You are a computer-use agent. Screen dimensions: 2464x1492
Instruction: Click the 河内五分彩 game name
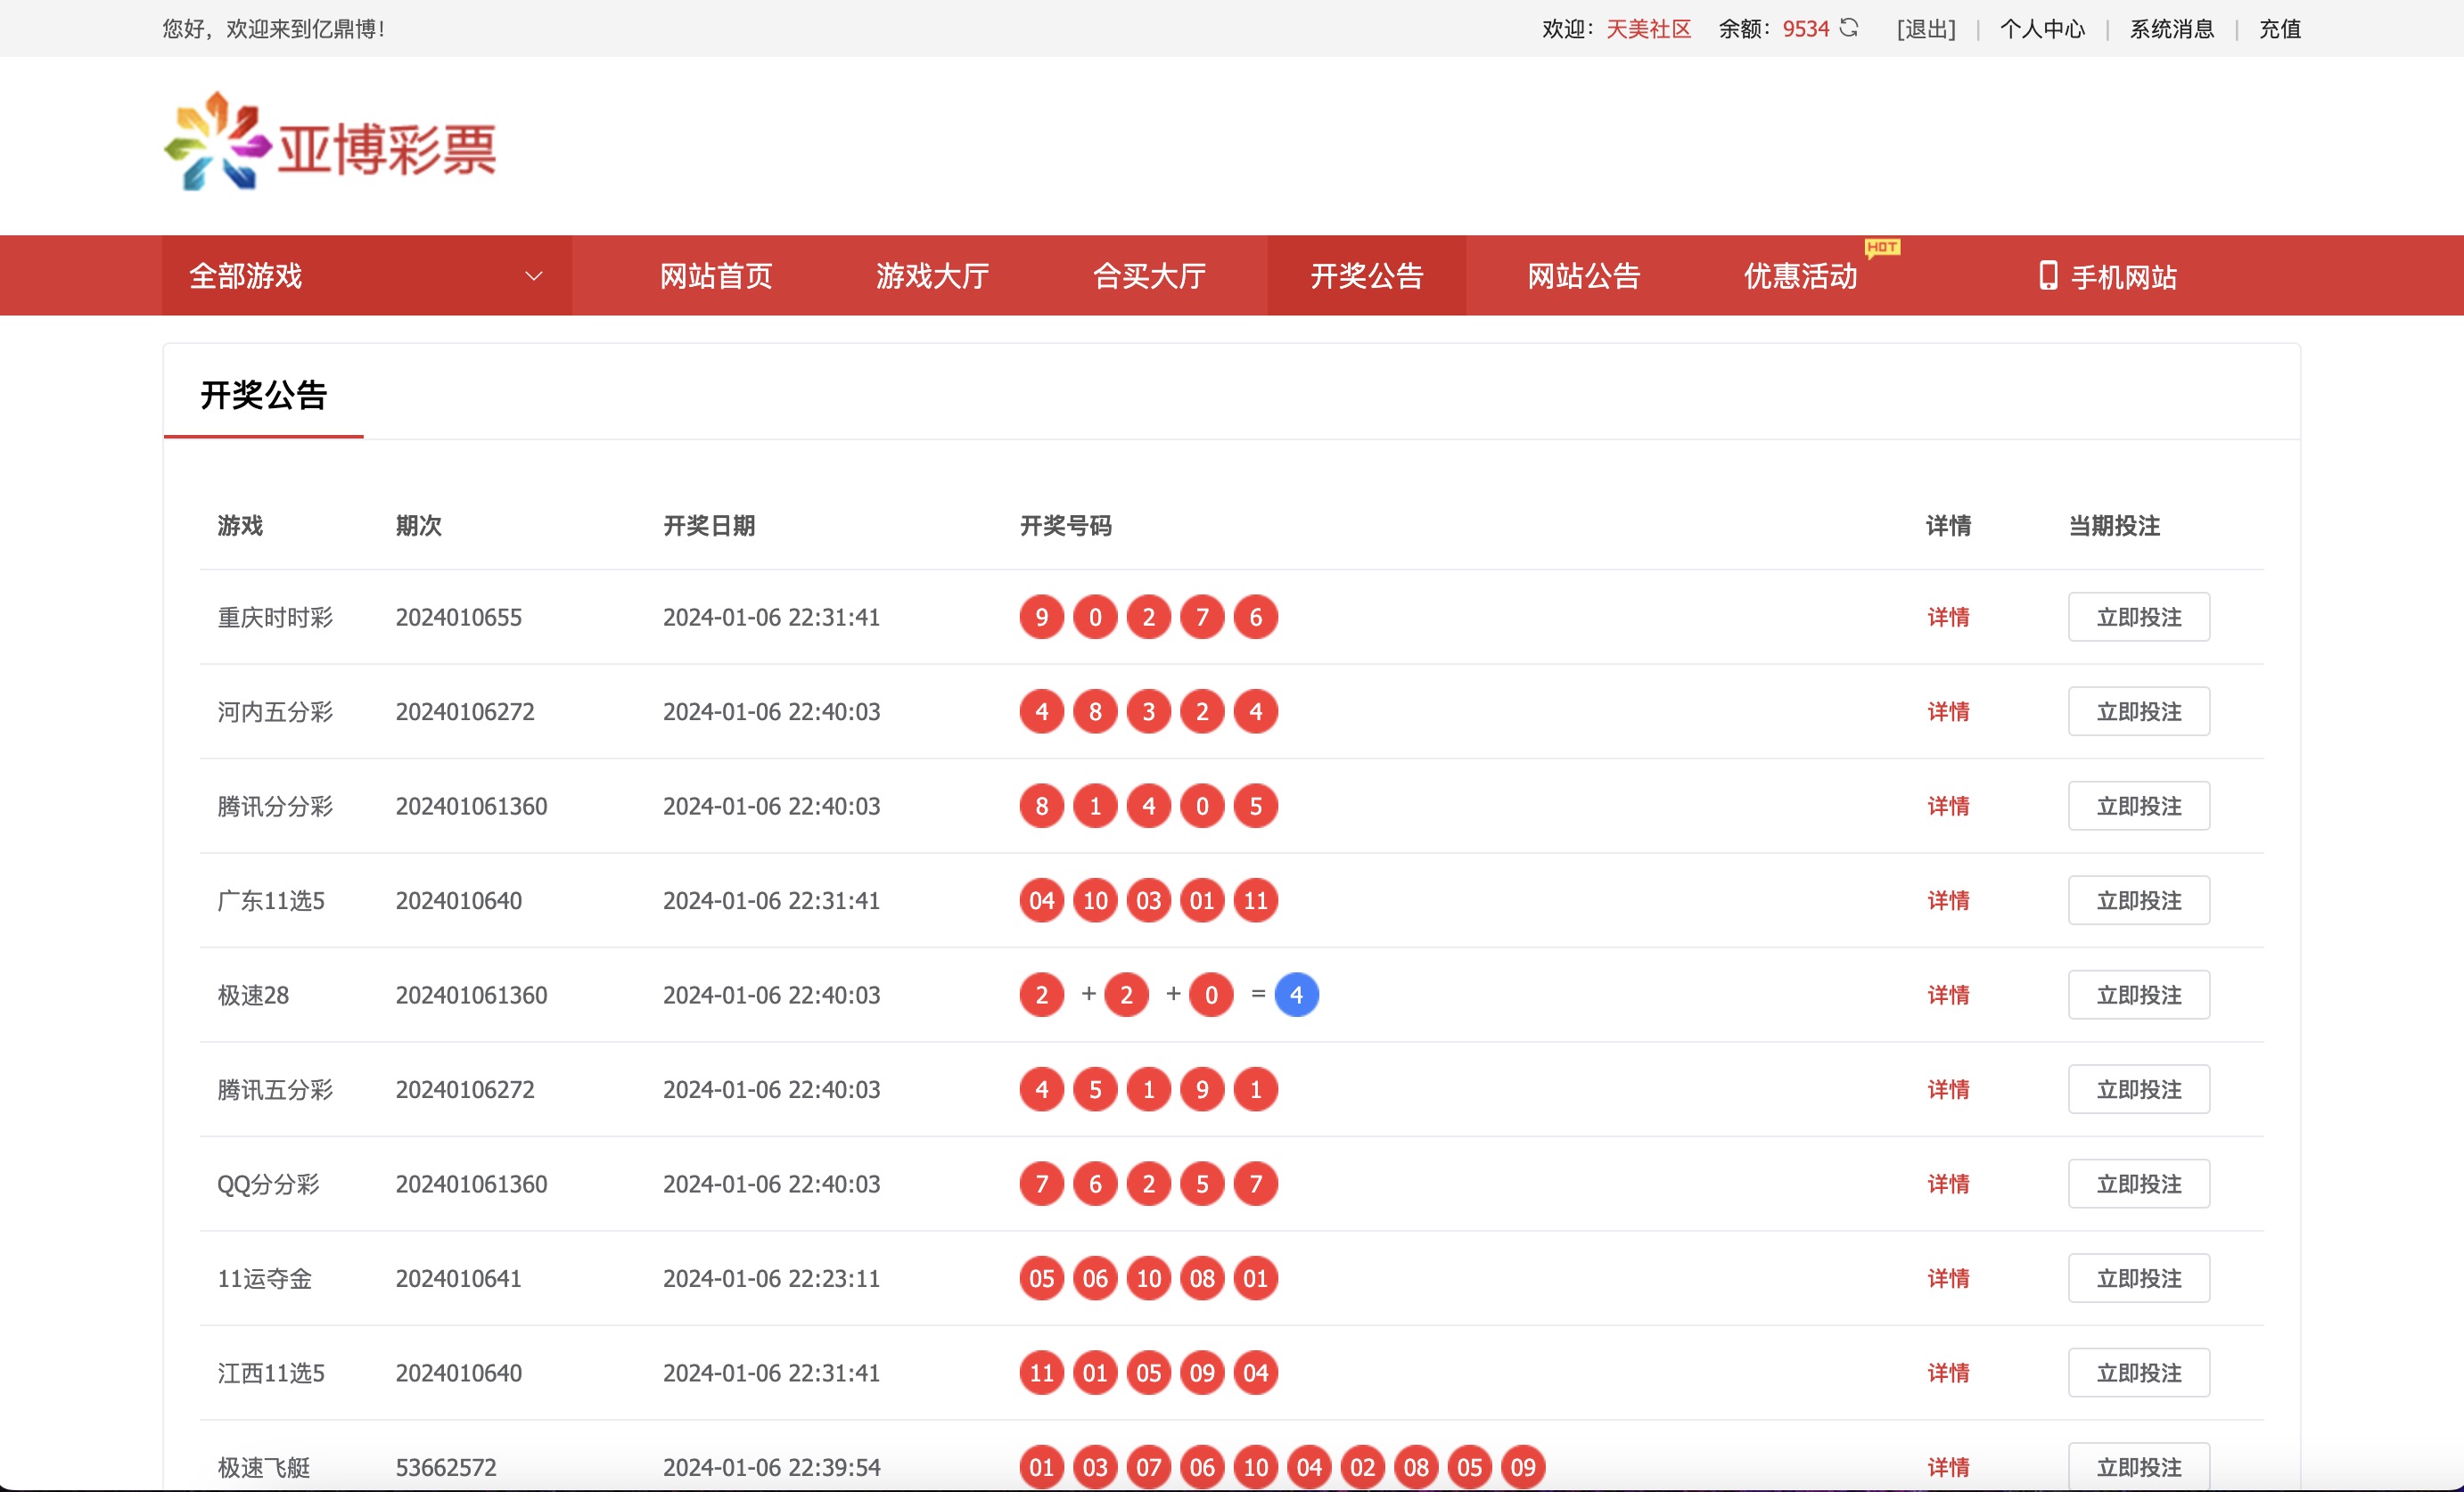275,712
